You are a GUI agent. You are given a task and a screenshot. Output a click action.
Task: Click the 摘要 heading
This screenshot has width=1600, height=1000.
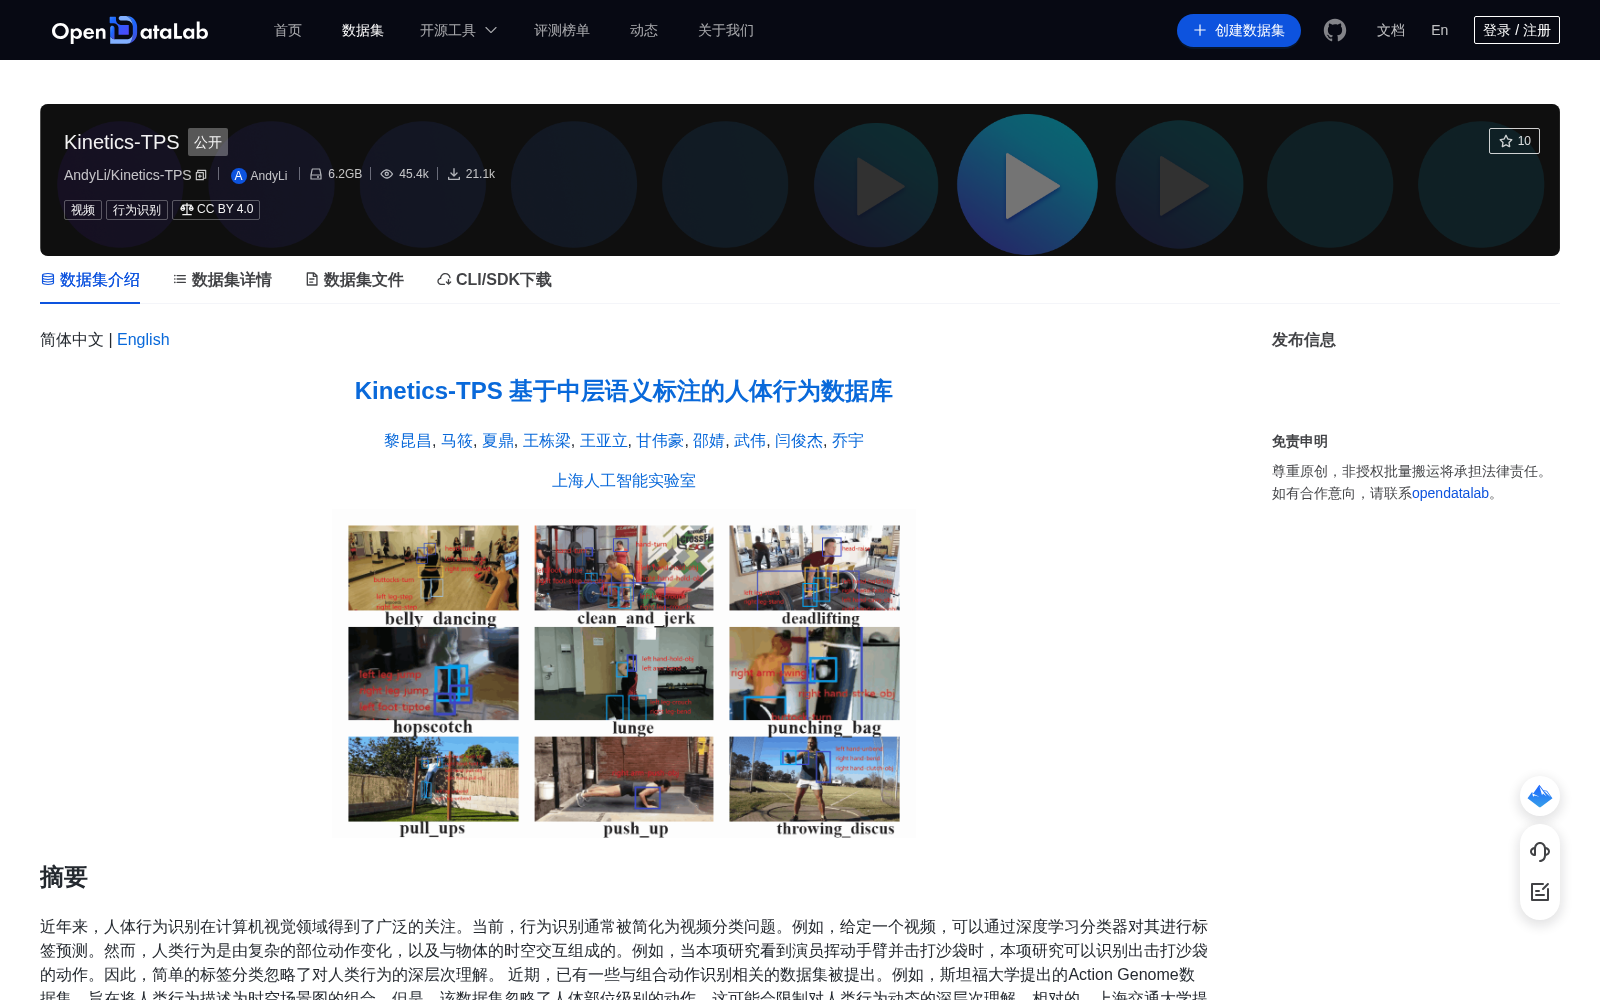[x=64, y=877]
